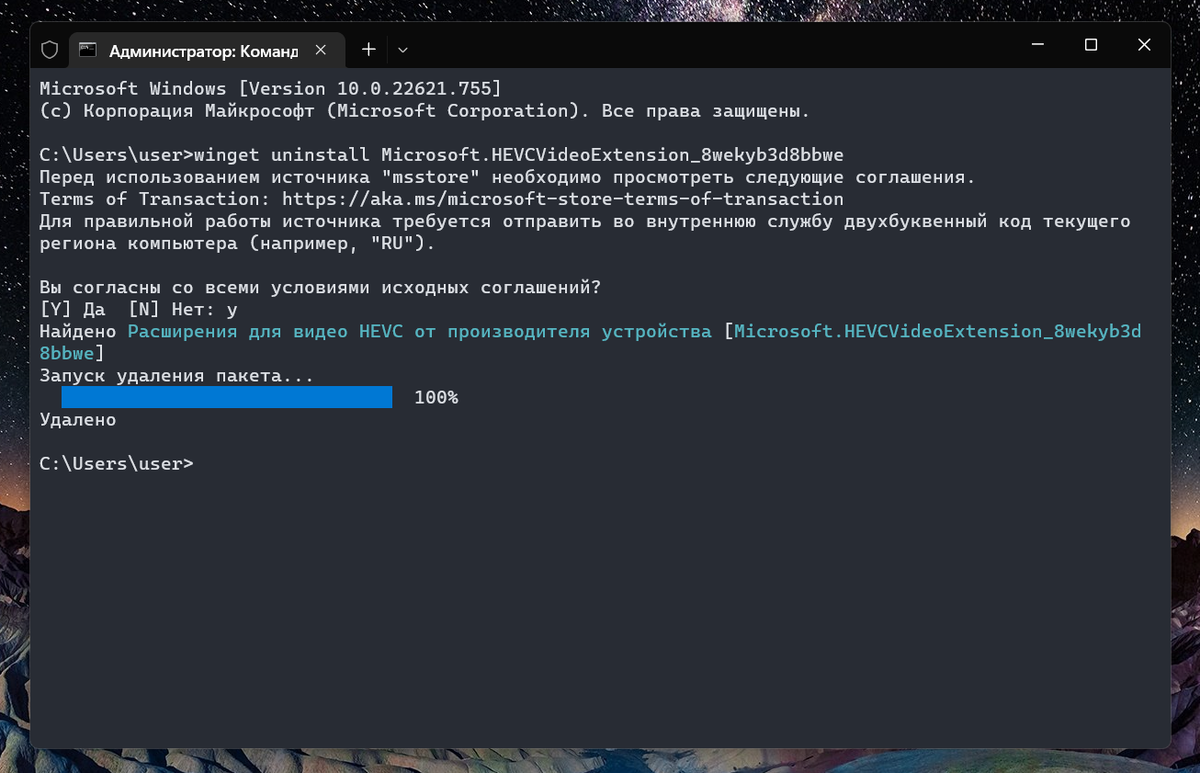
Task: Click the last C:\Users\user> prompt
Action: [x=116, y=464]
